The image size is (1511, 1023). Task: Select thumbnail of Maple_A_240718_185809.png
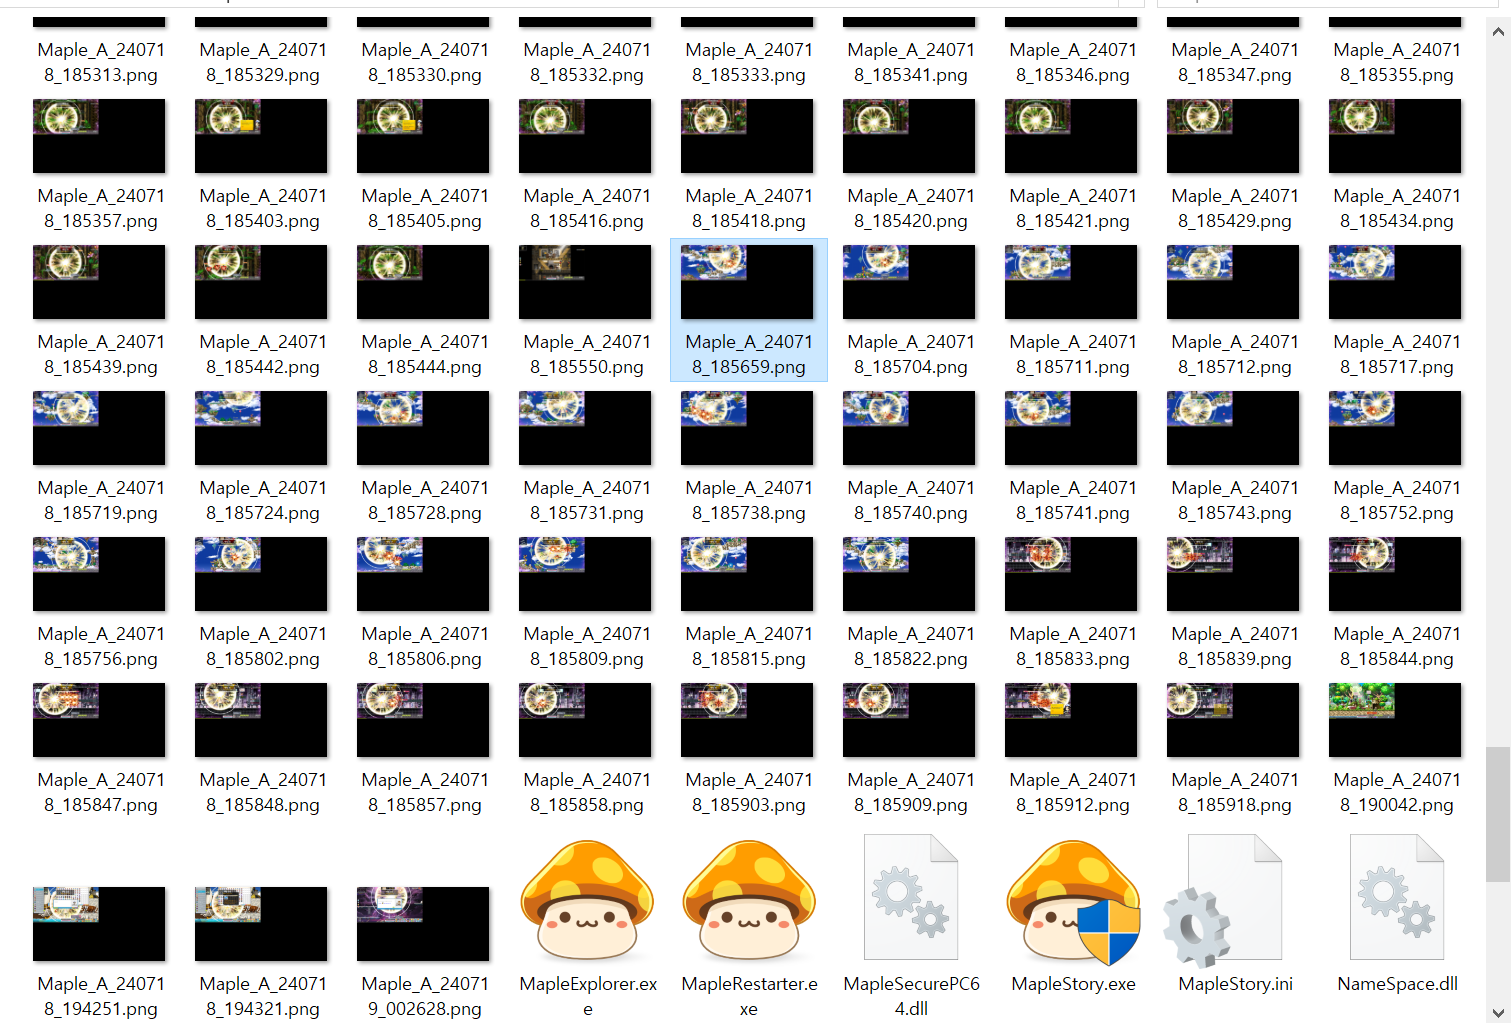585,574
